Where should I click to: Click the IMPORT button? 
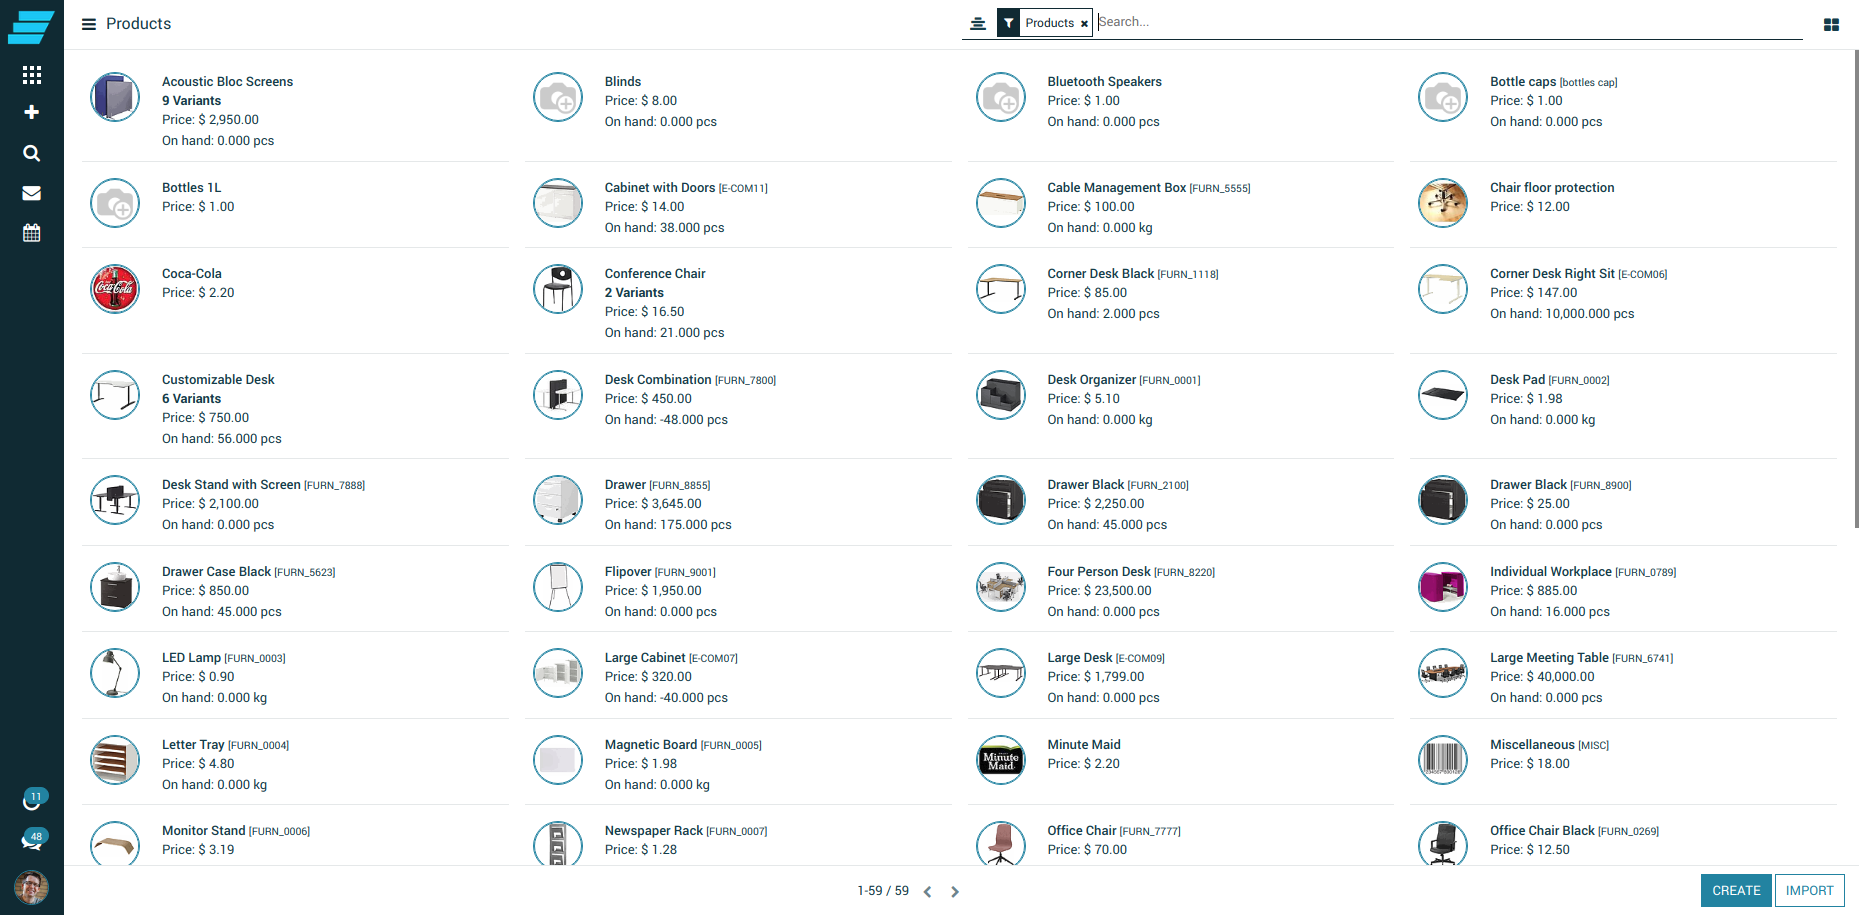(1809, 890)
